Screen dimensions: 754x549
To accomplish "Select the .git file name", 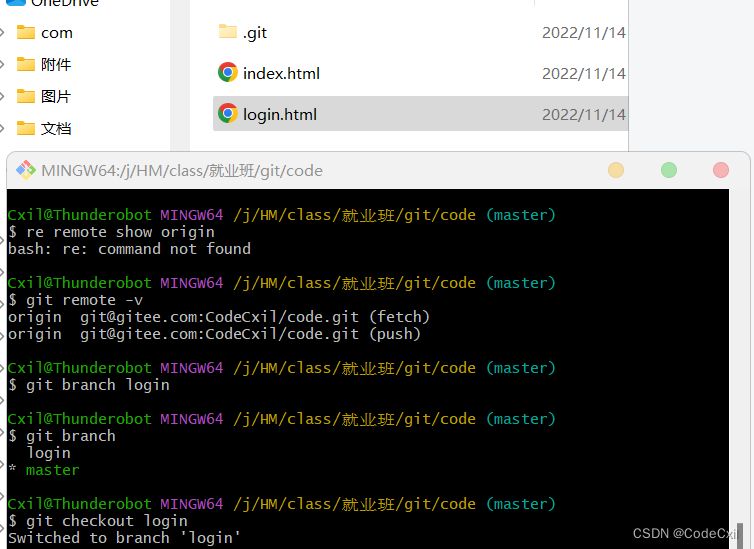I will (255, 33).
